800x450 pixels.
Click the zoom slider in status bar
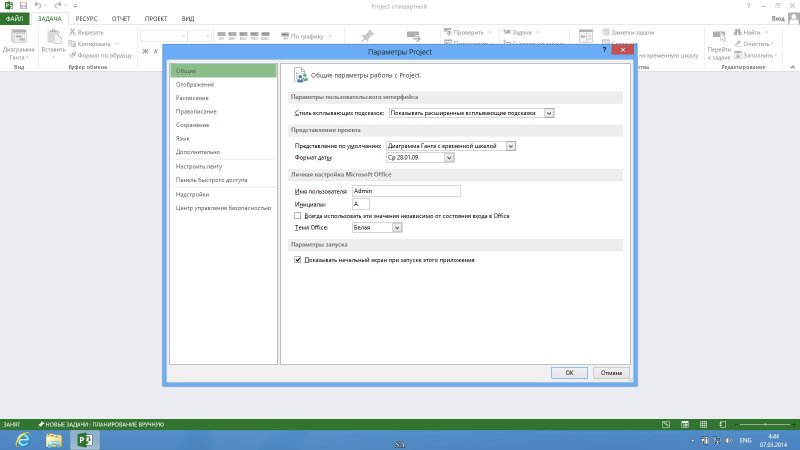[765, 424]
